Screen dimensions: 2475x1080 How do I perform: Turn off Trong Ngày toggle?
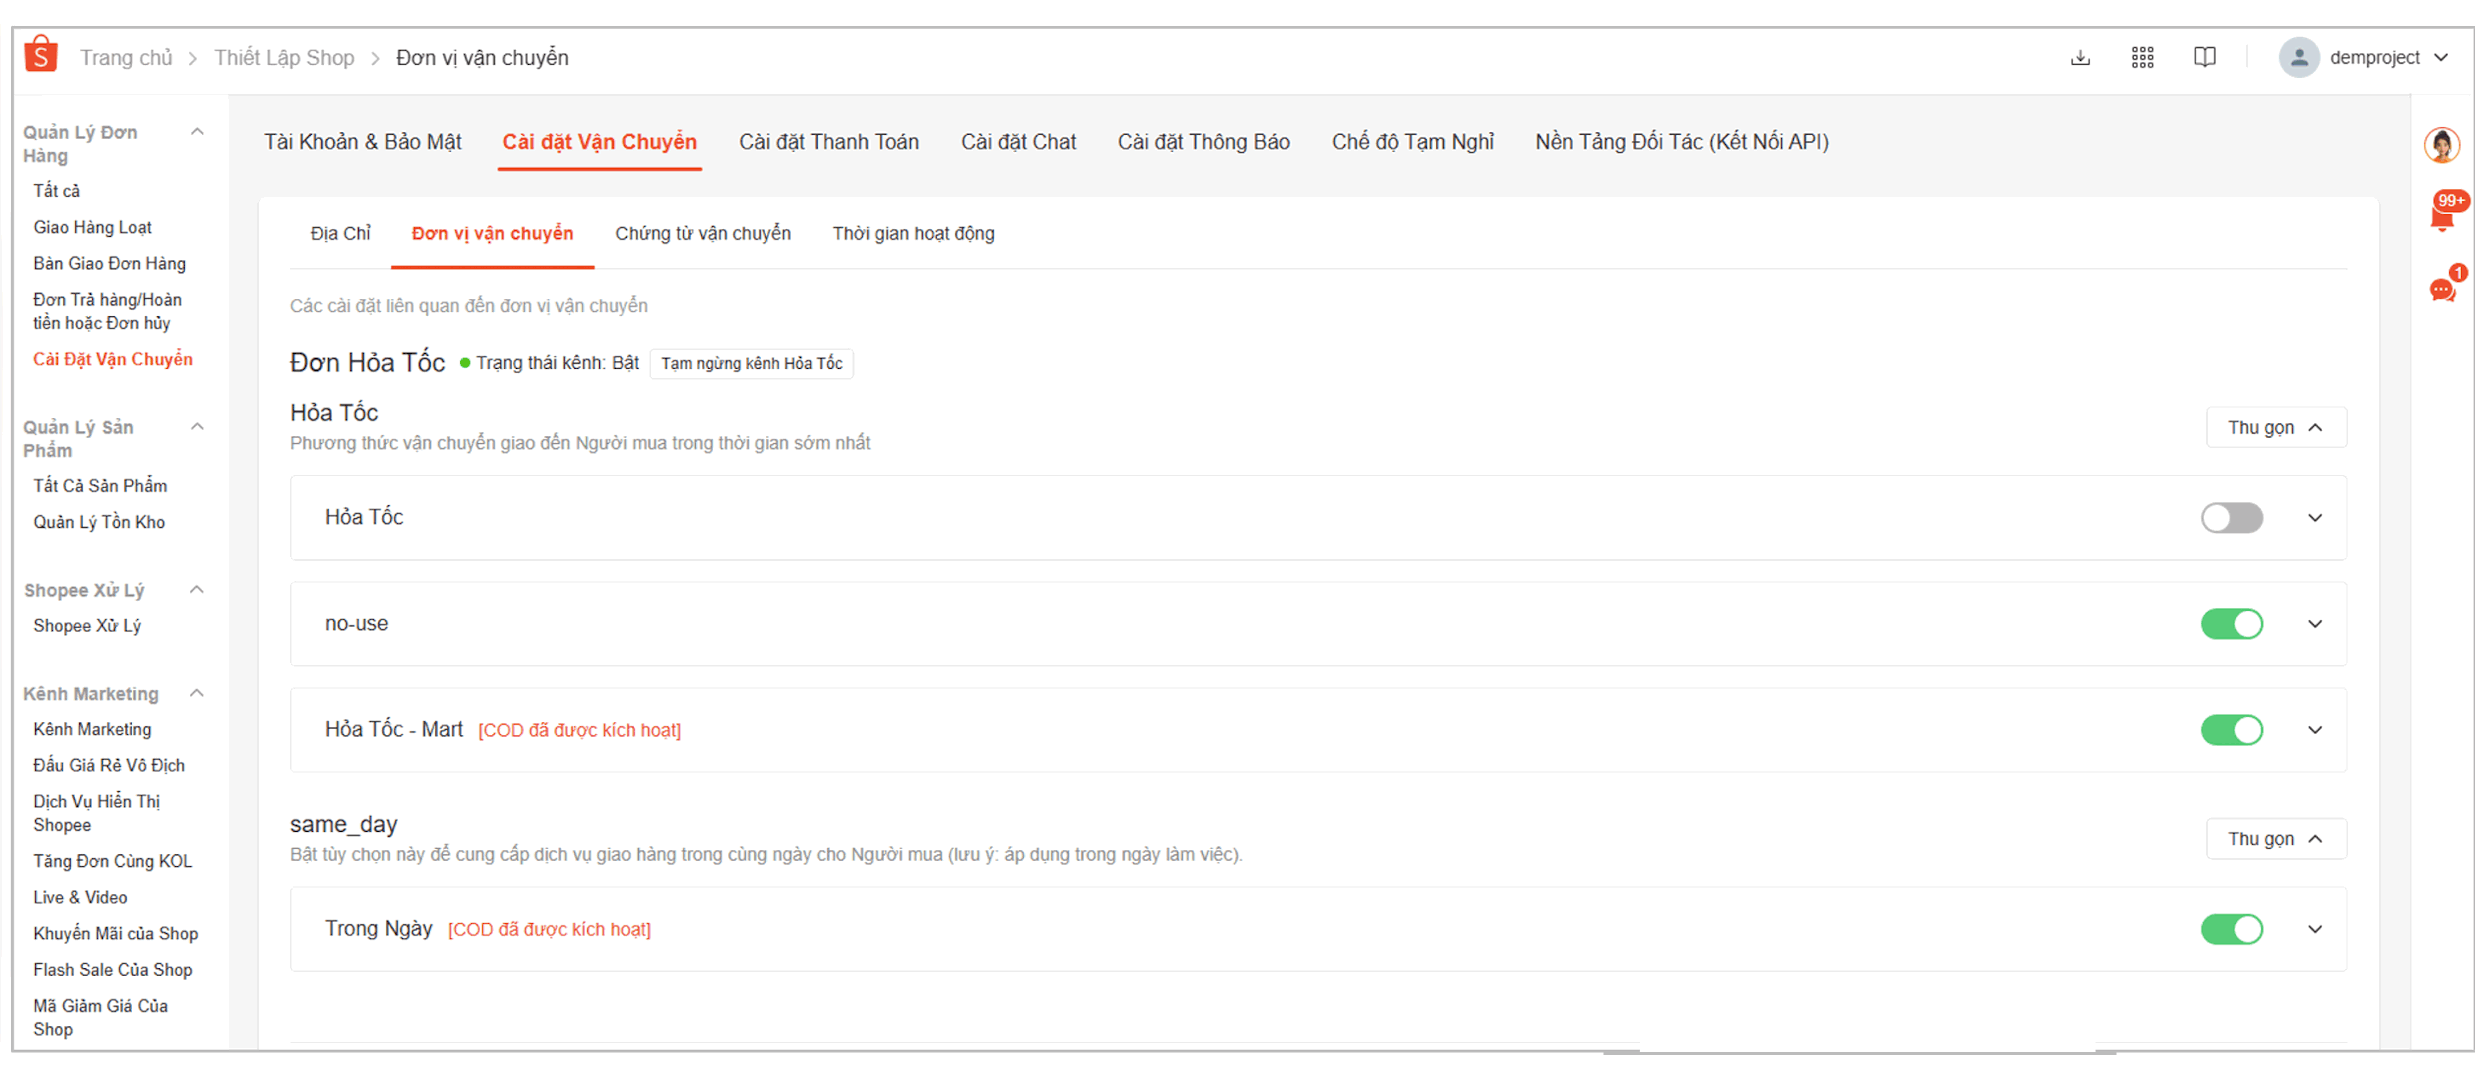point(2231,929)
